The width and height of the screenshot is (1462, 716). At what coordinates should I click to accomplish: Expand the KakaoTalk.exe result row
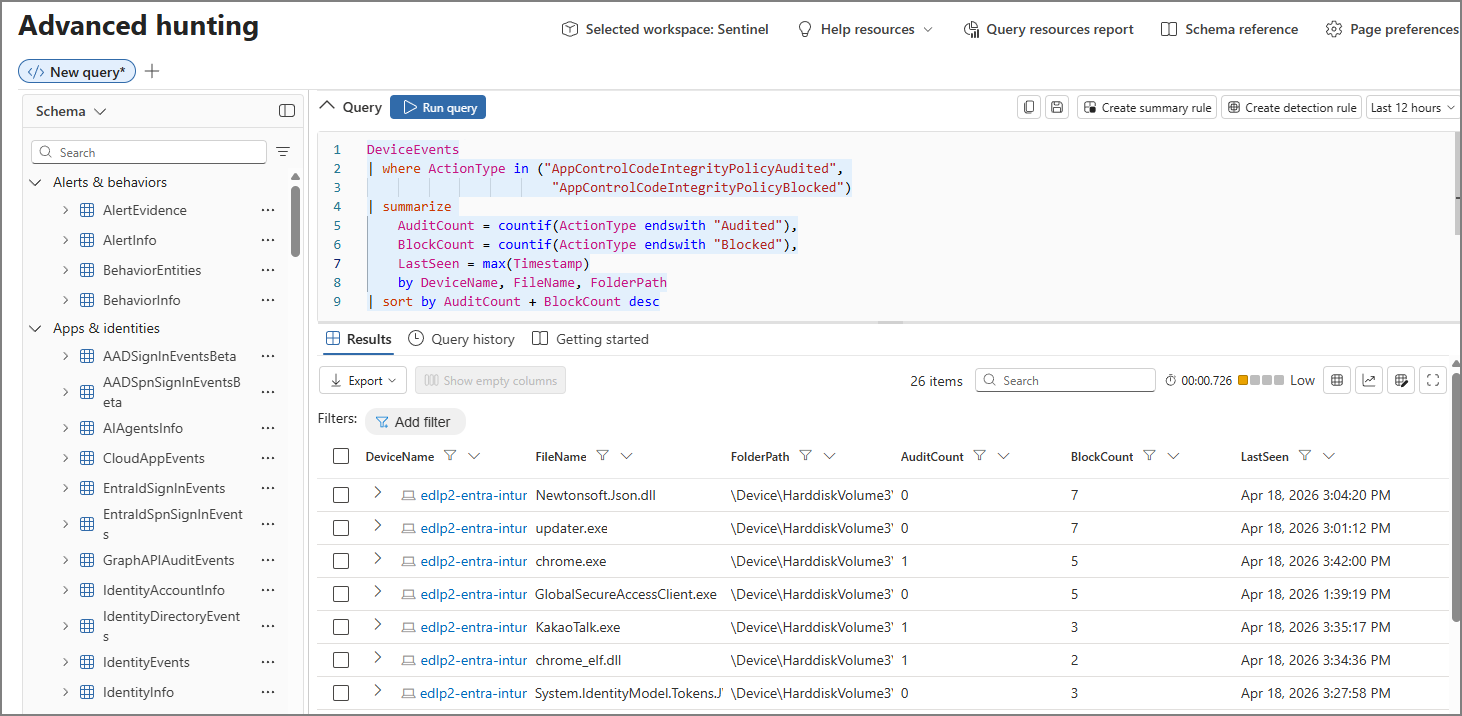[377, 624]
